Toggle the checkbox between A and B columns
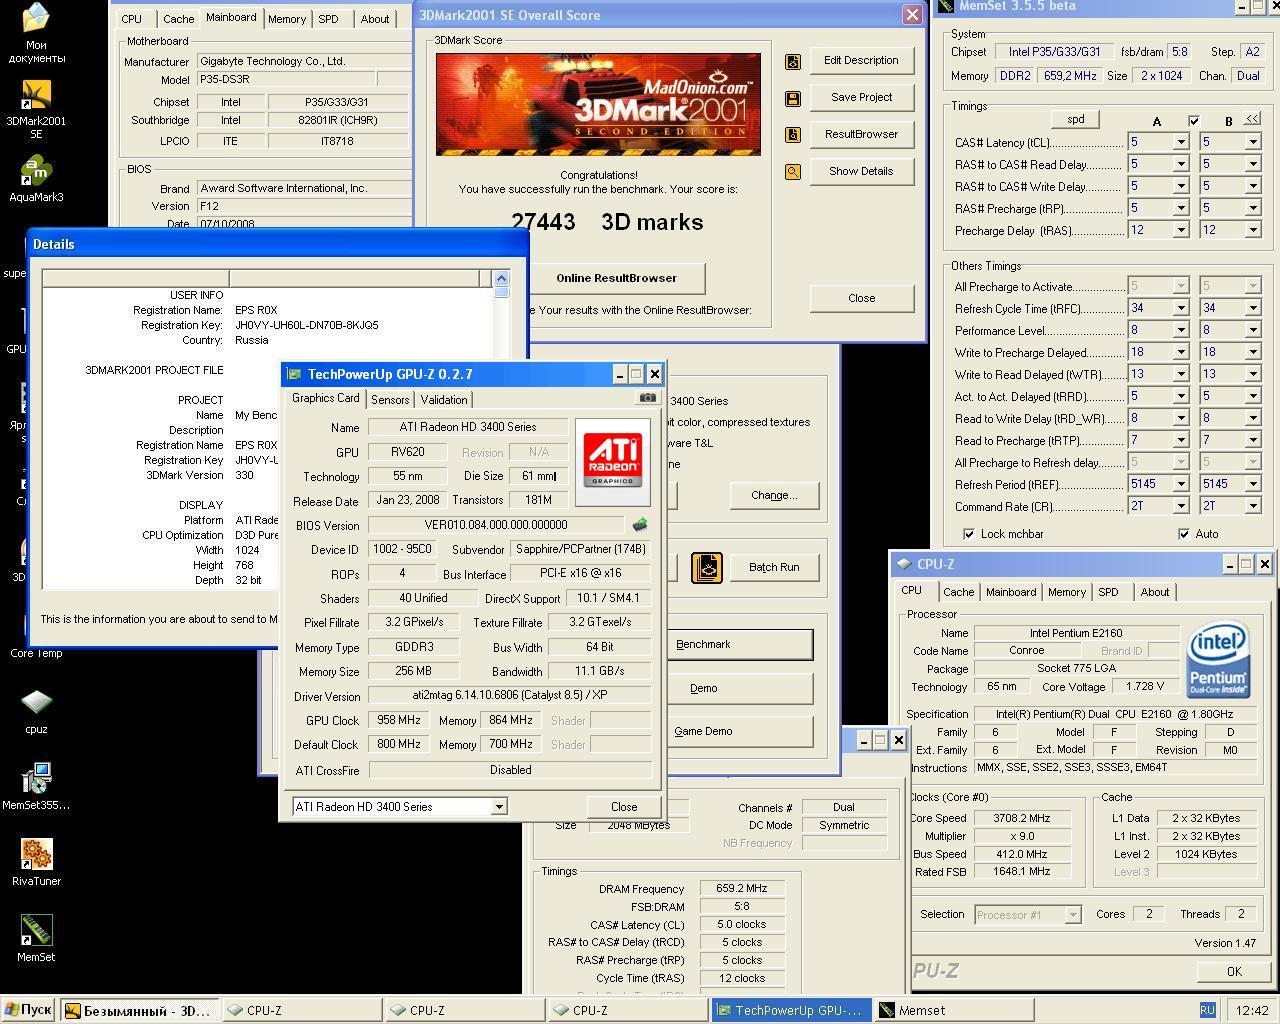 1193,121
